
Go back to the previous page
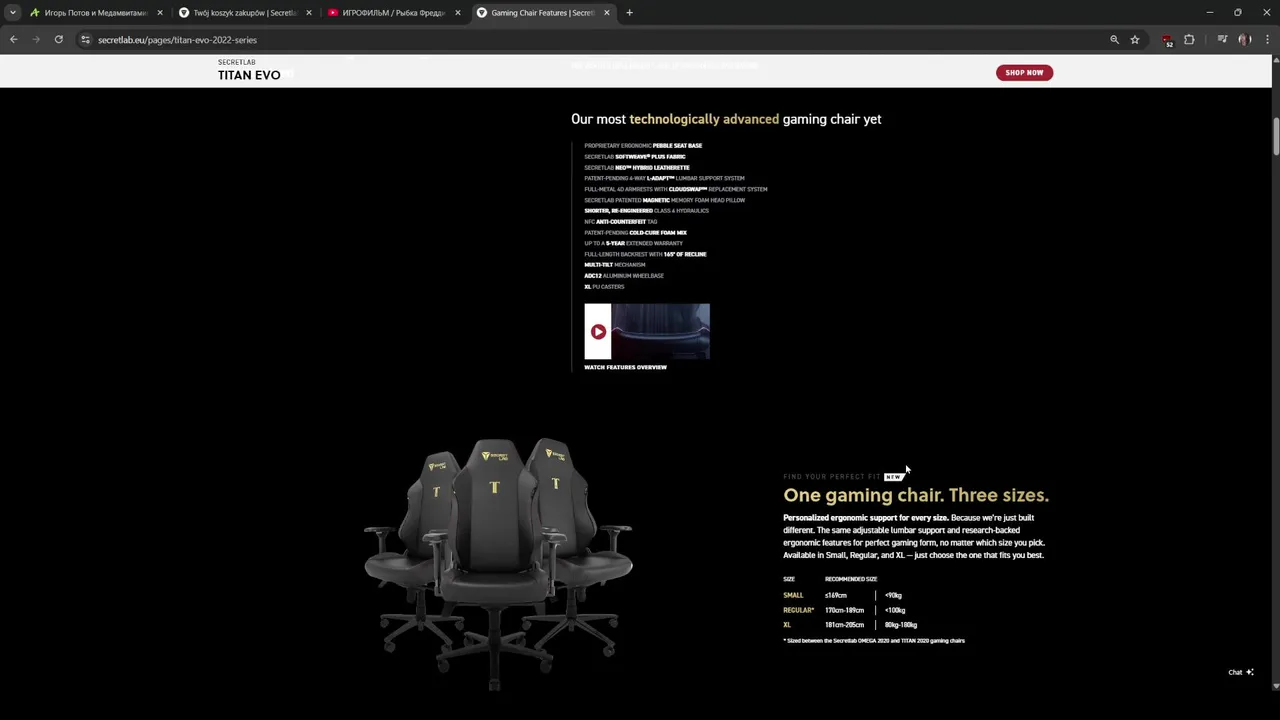[13, 40]
